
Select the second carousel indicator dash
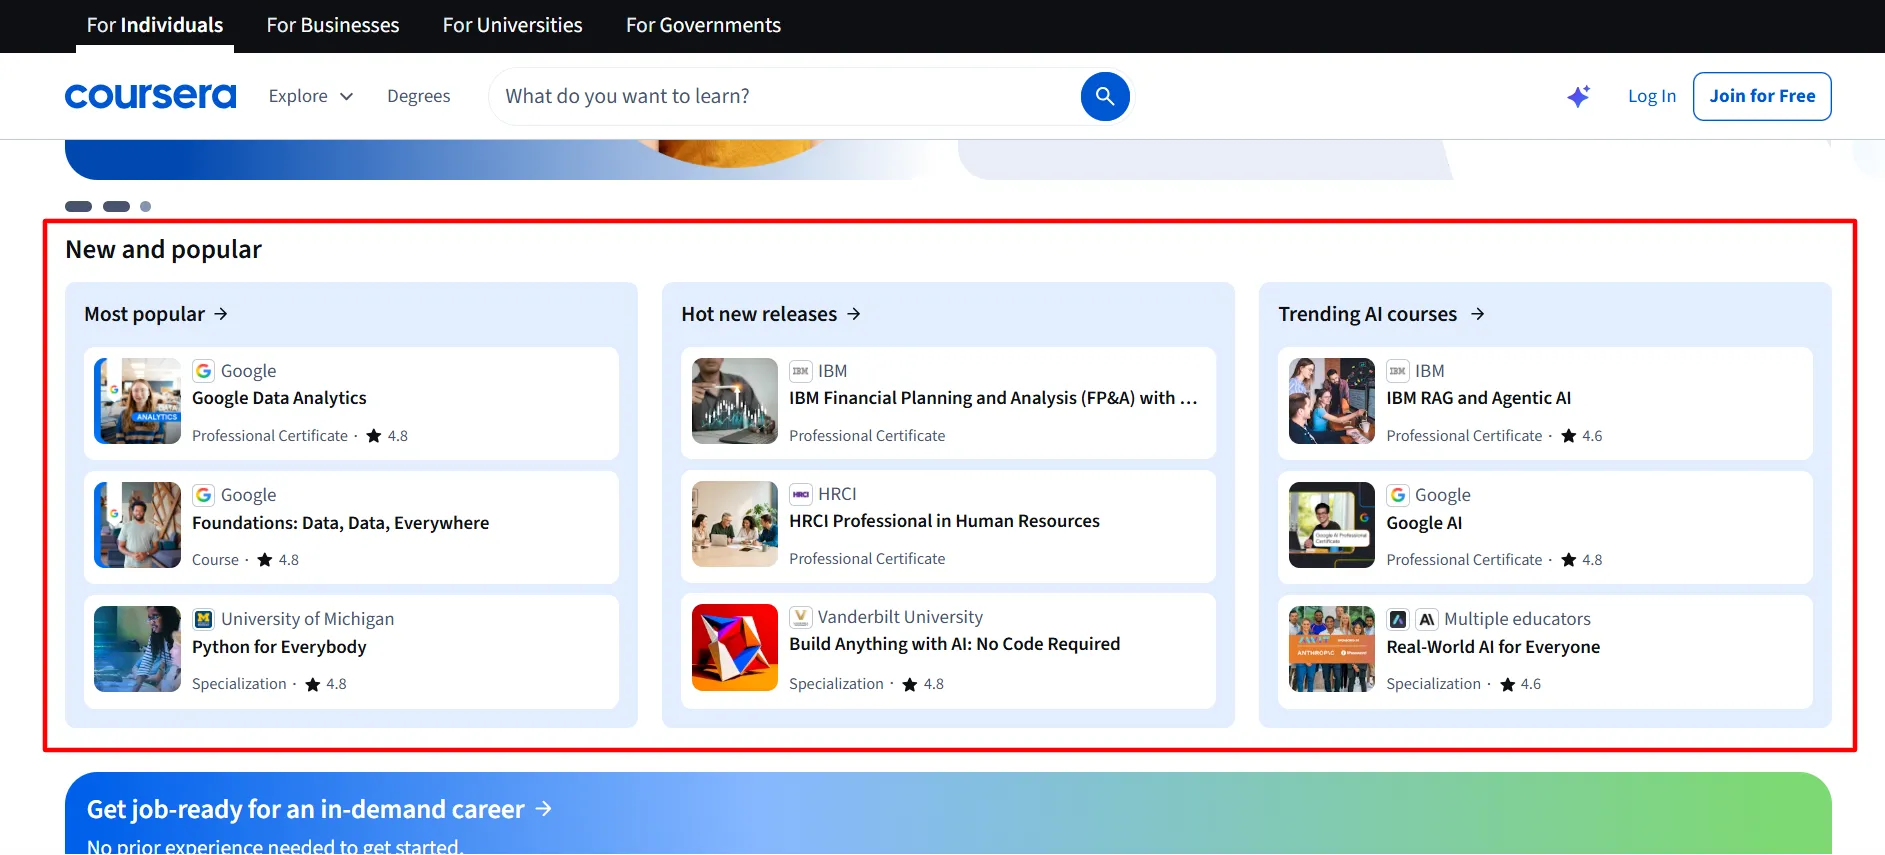[x=116, y=206]
